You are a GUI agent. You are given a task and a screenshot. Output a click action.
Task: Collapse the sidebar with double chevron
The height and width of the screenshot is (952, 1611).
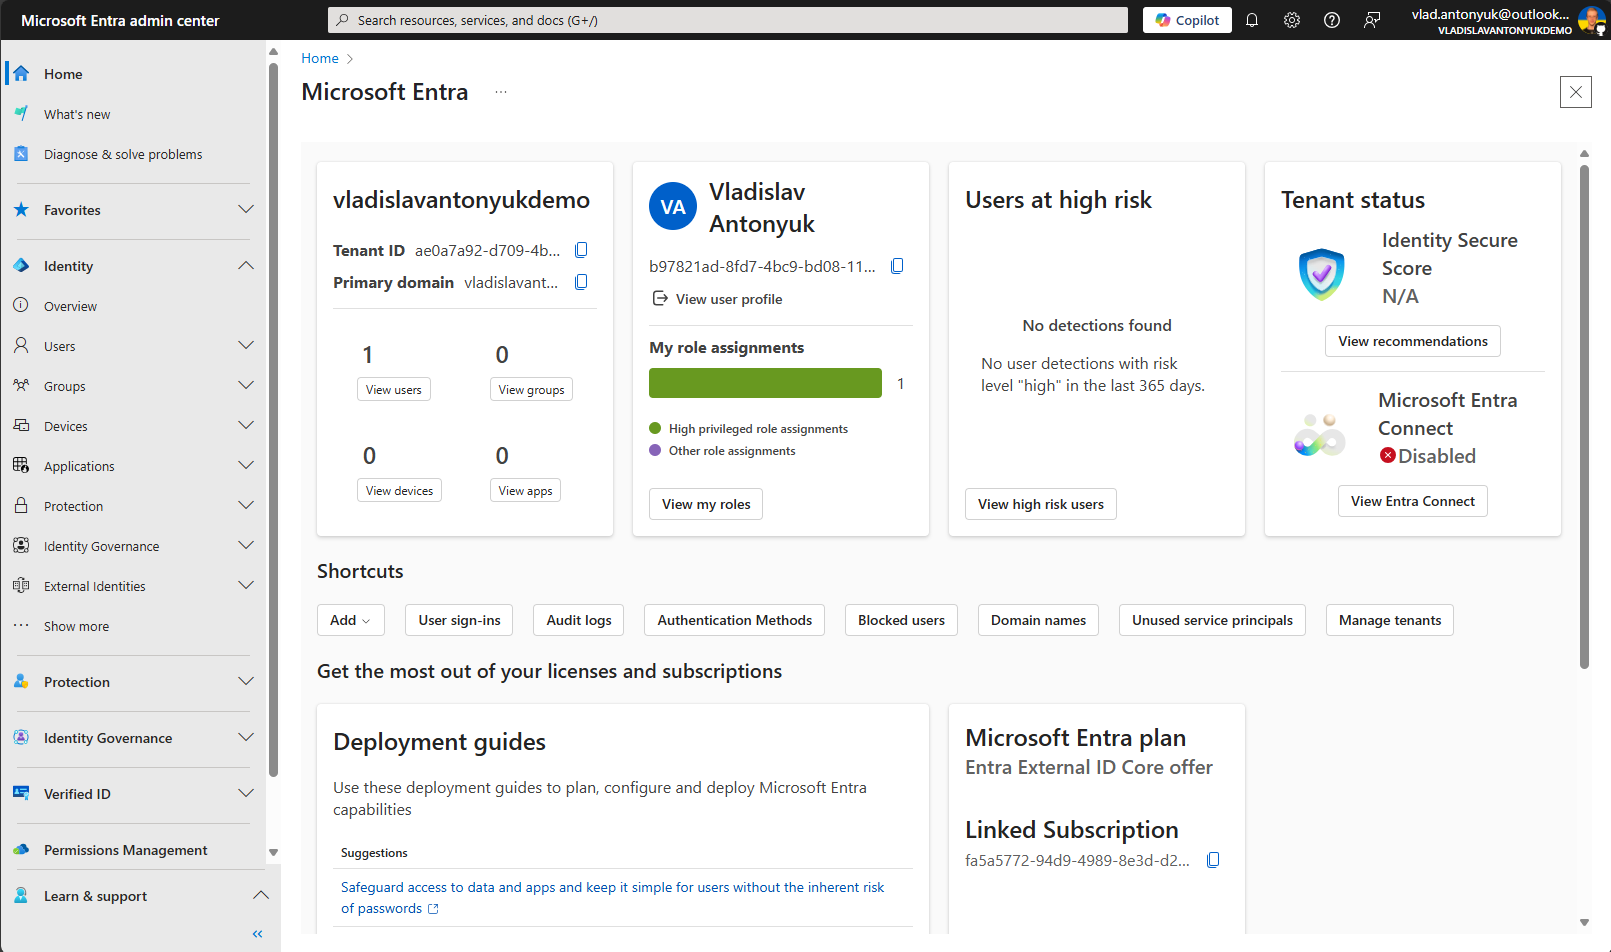[x=258, y=934]
